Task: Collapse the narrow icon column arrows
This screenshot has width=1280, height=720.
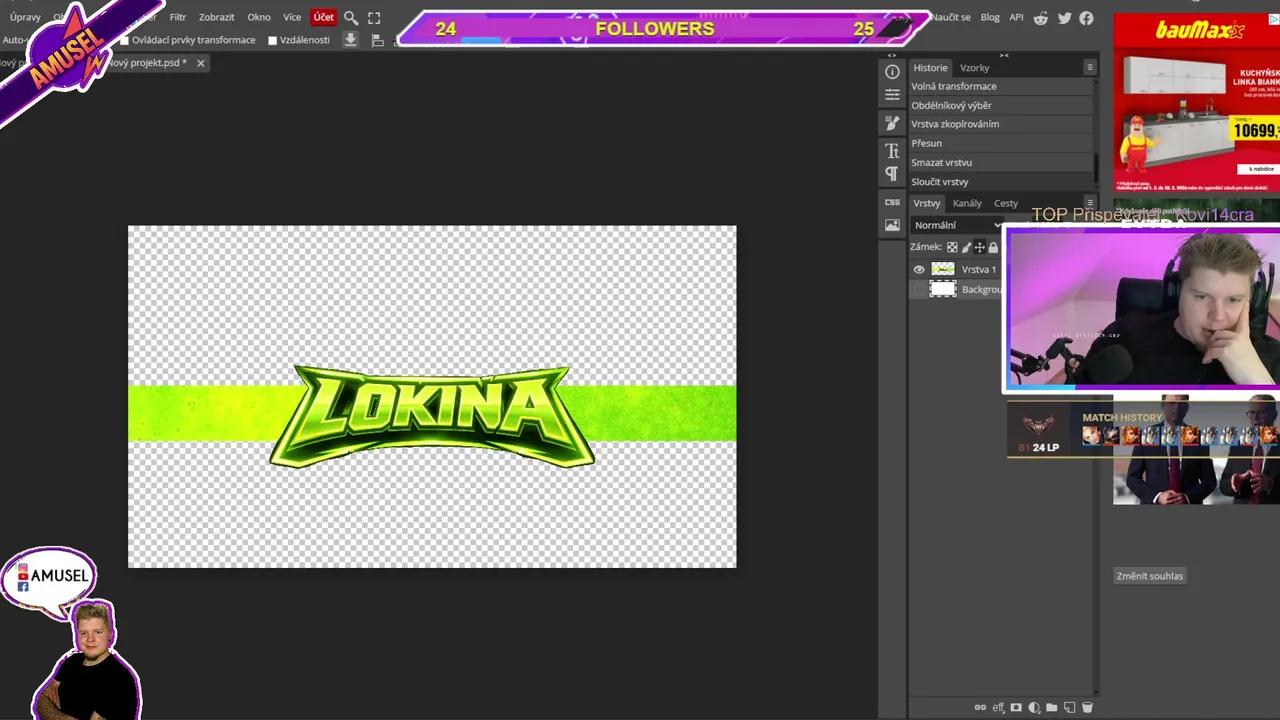Action: tap(892, 55)
